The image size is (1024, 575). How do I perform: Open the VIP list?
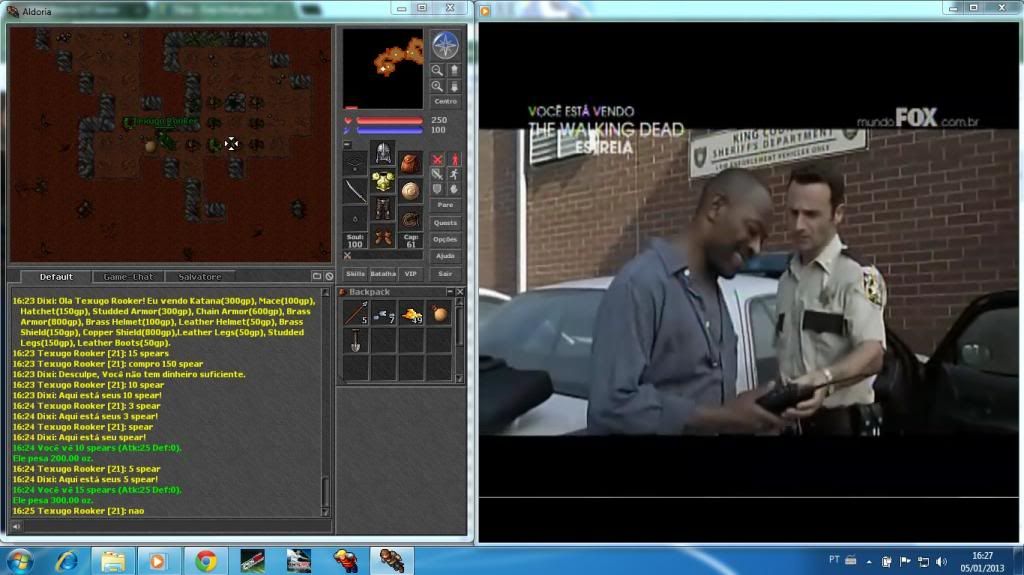point(411,274)
